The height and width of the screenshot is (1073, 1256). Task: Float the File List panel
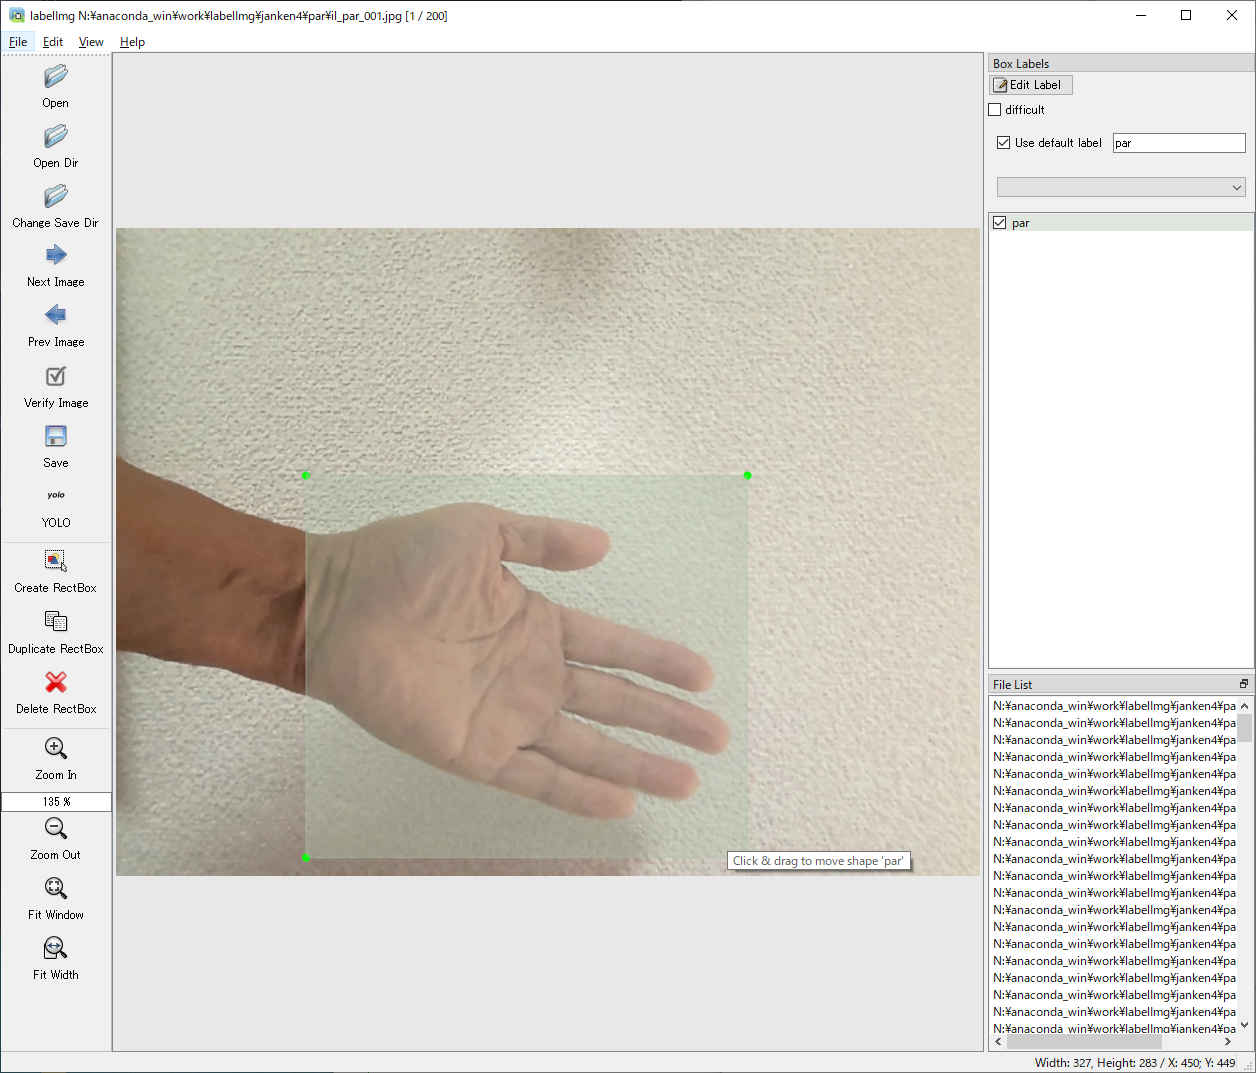click(1244, 684)
